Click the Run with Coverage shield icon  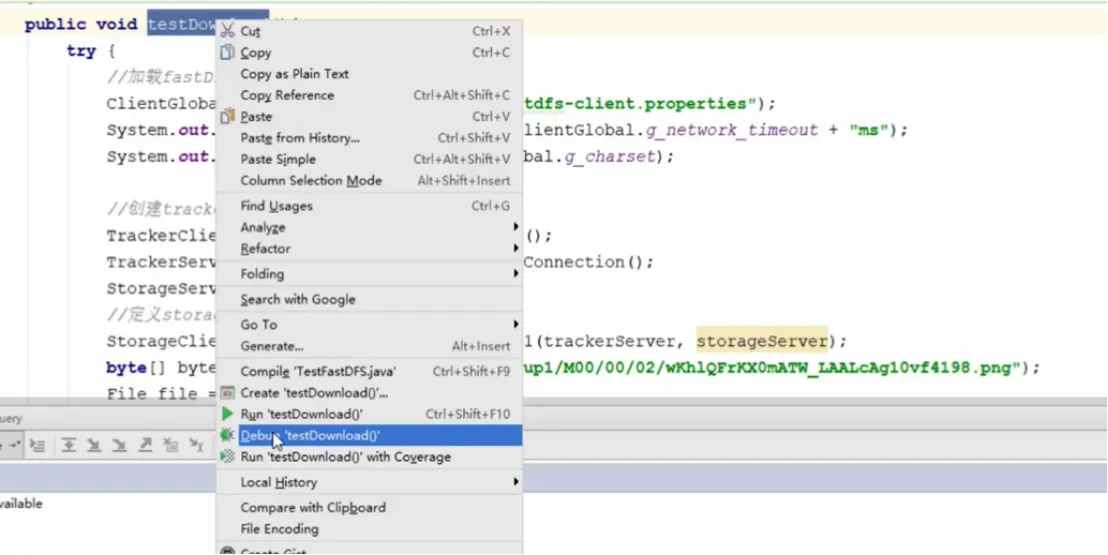coord(227,457)
